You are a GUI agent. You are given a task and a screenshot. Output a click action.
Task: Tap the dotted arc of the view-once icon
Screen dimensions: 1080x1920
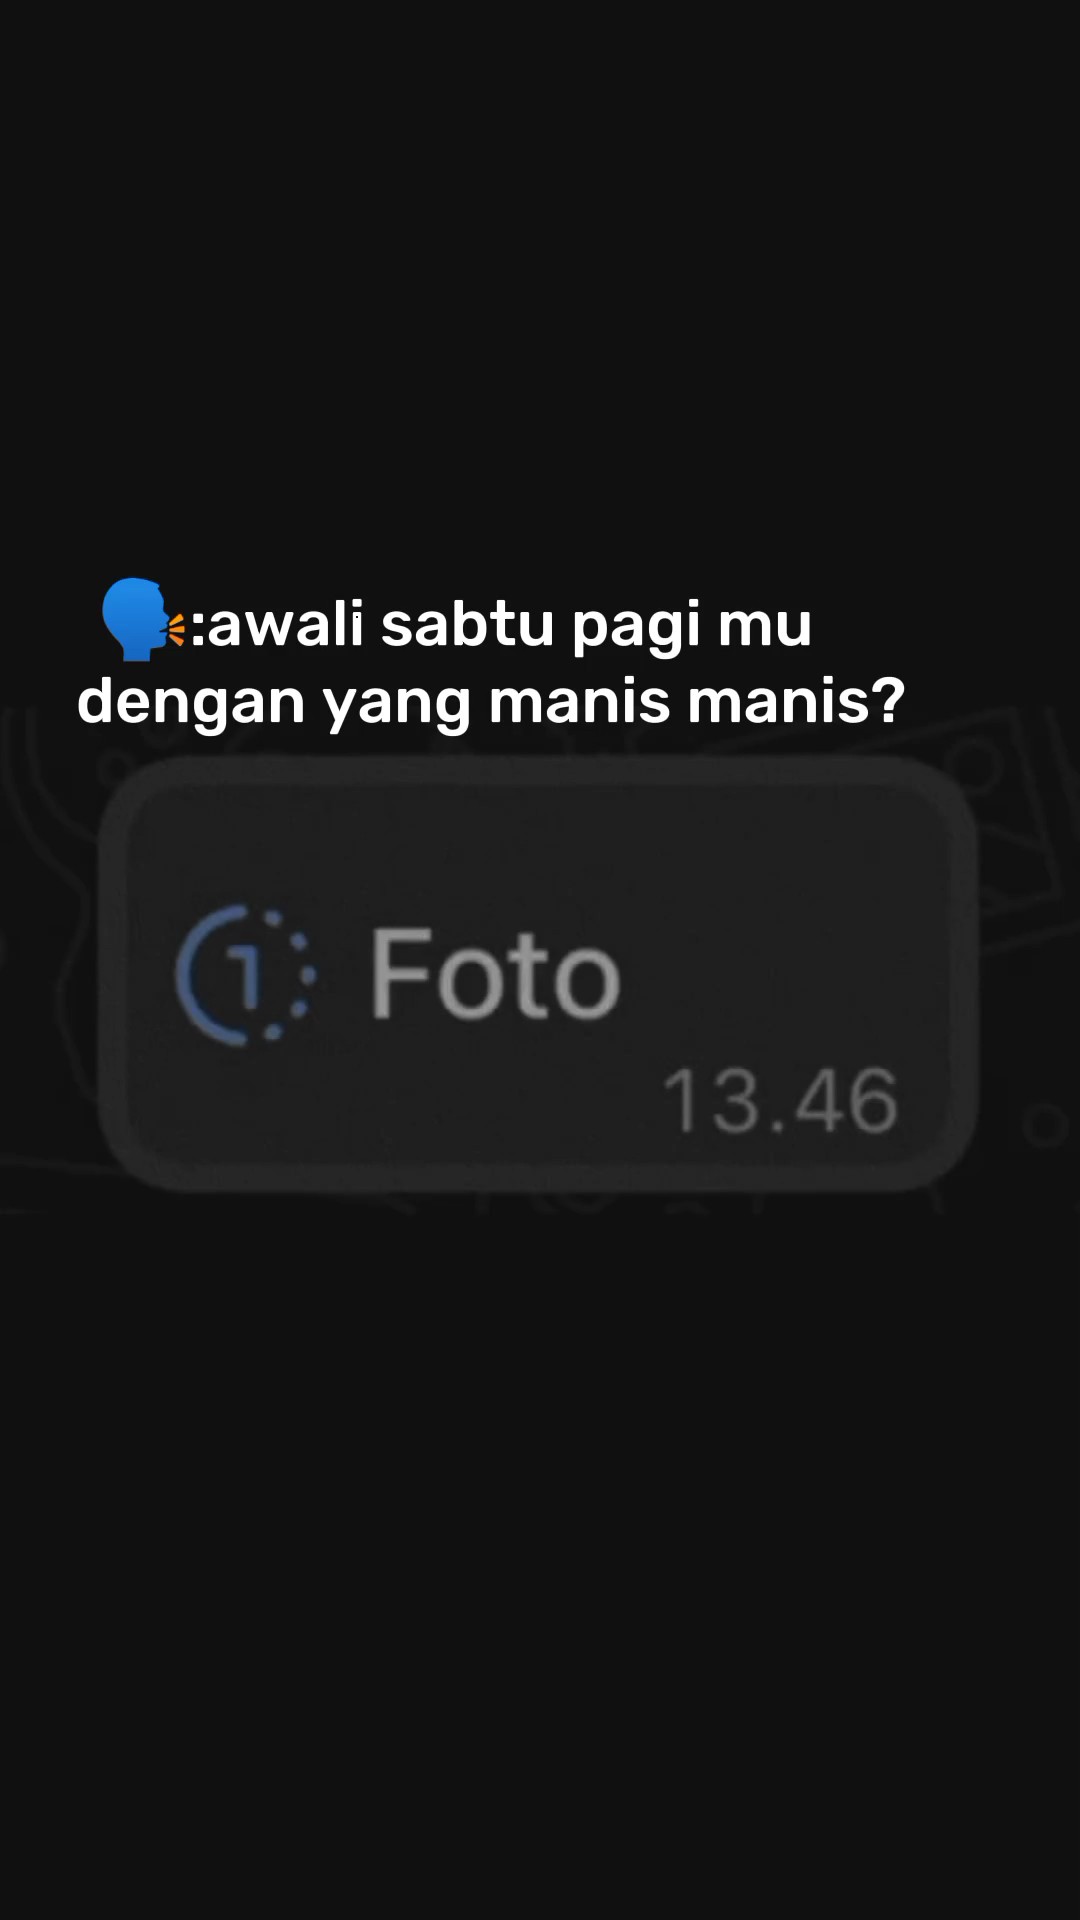point(300,975)
